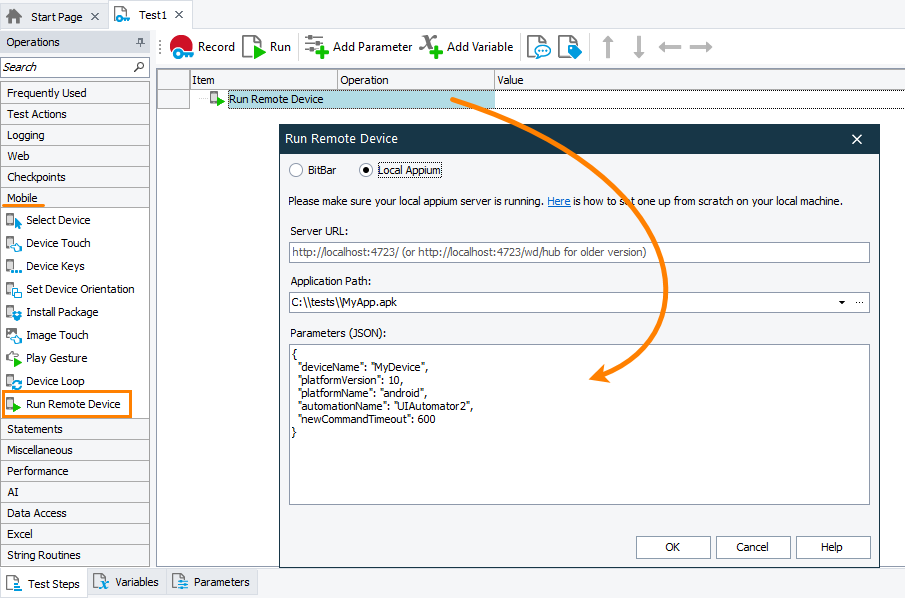Viewport: 905px width, 598px height.
Task: Click OK in Run Remote Device dialog
Action: pyautogui.click(x=672, y=547)
